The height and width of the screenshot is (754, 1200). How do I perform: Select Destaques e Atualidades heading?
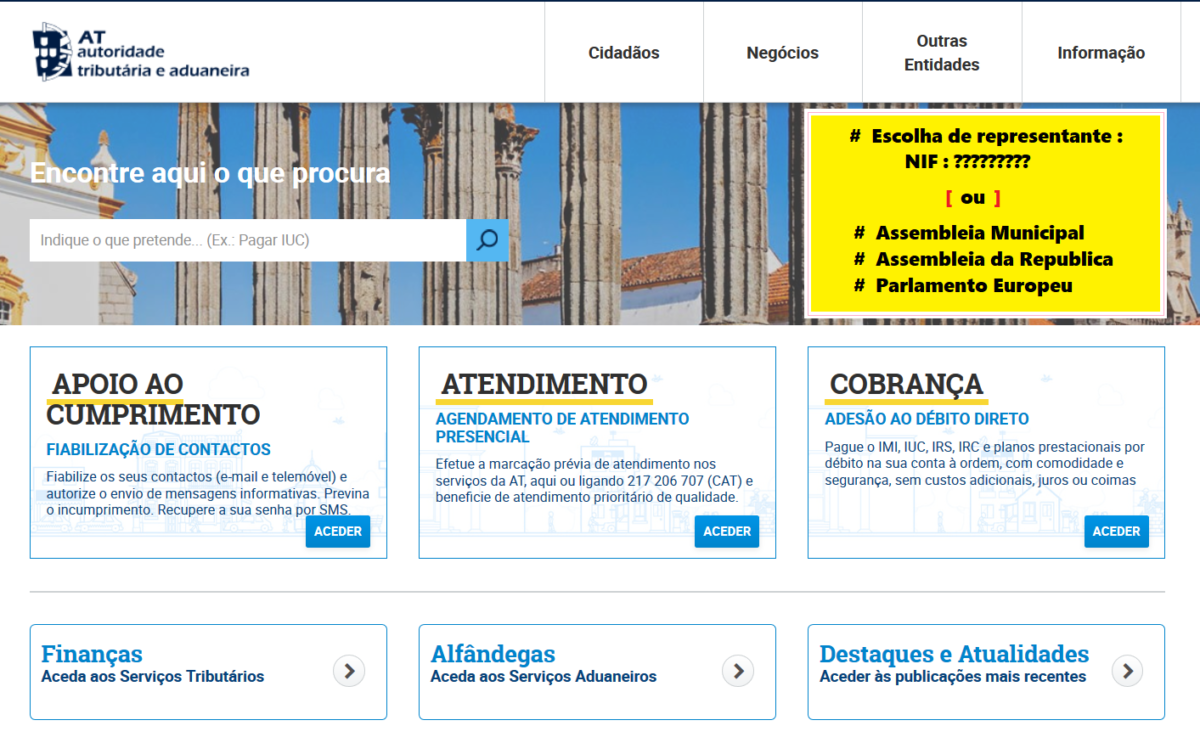953,654
